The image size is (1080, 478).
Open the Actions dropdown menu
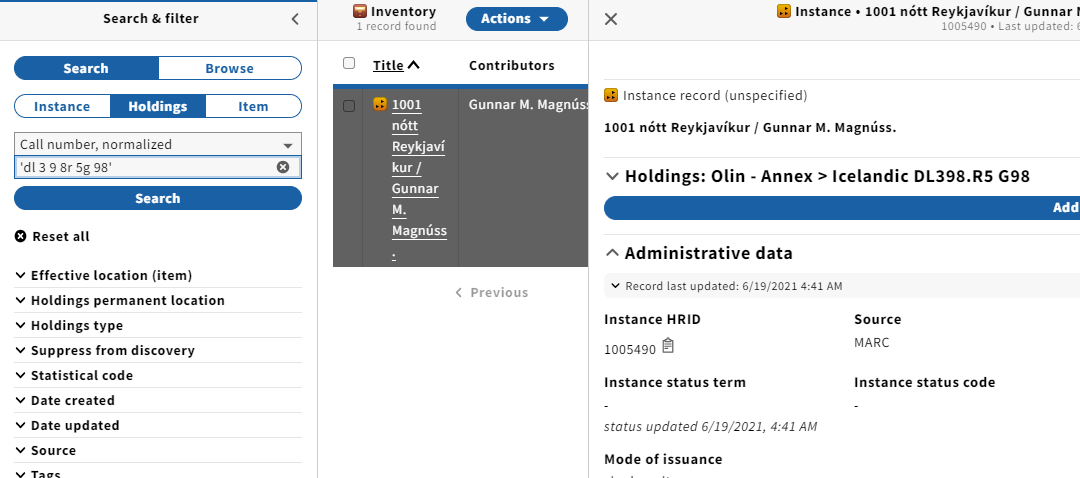pyautogui.click(x=517, y=19)
